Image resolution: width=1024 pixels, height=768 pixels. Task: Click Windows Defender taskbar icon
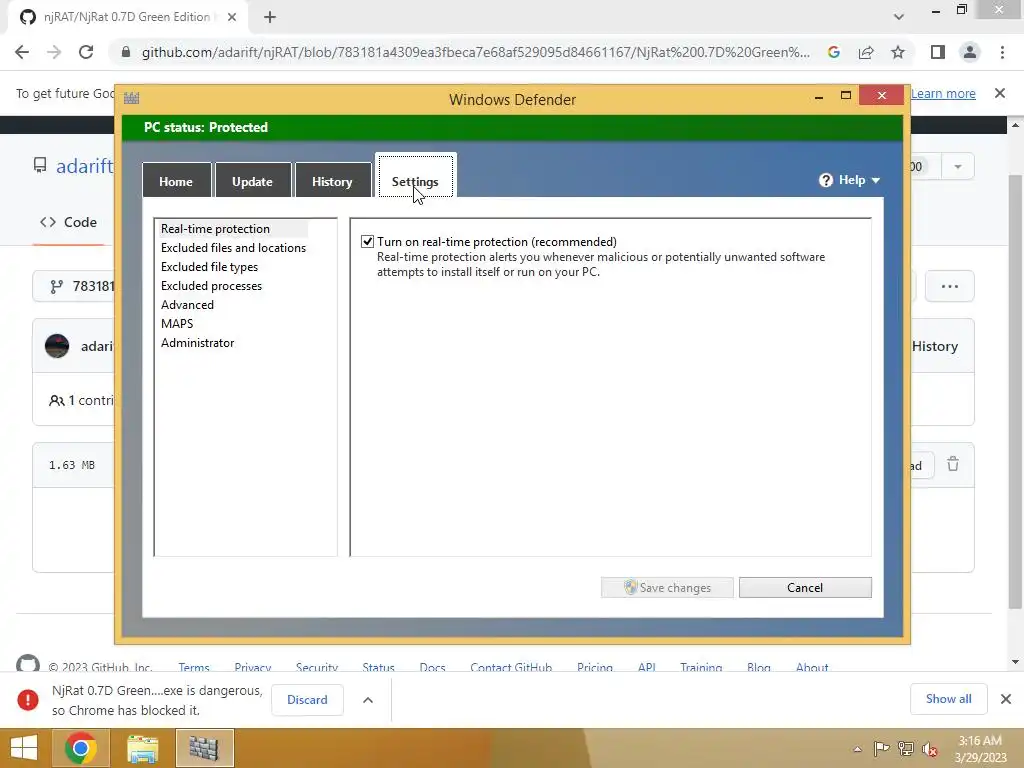point(204,748)
